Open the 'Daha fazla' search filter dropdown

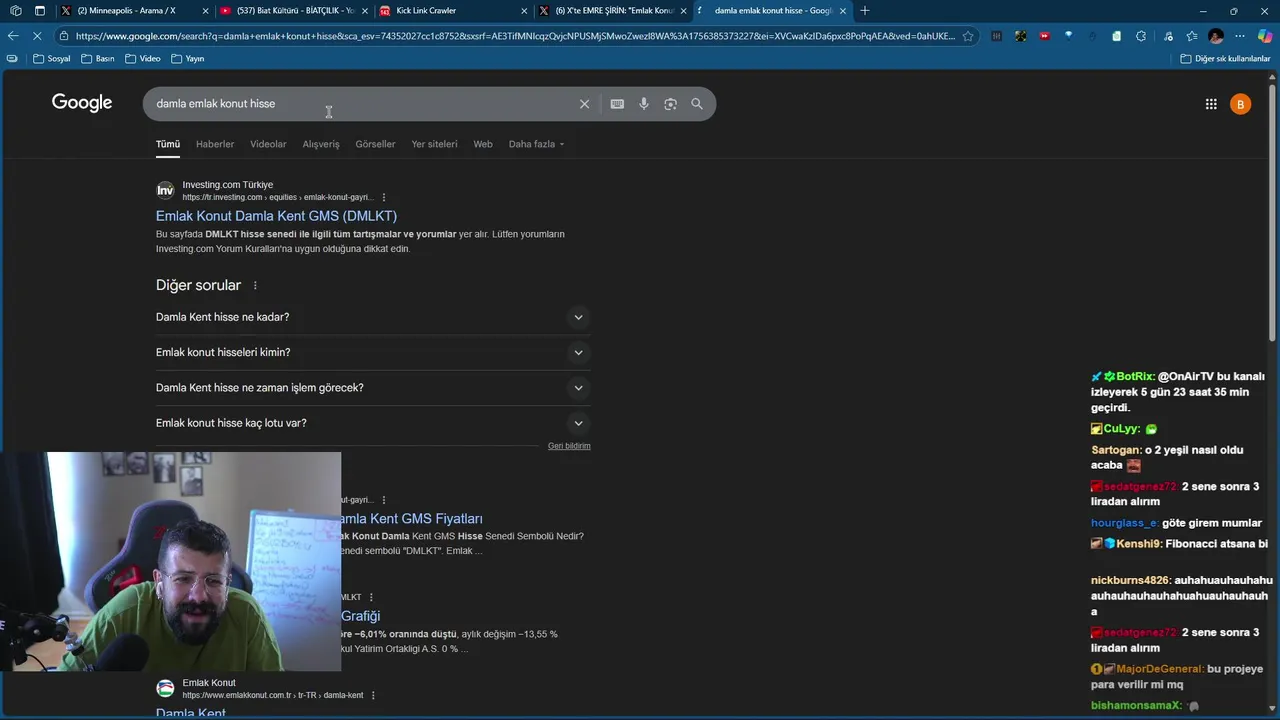click(536, 144)
